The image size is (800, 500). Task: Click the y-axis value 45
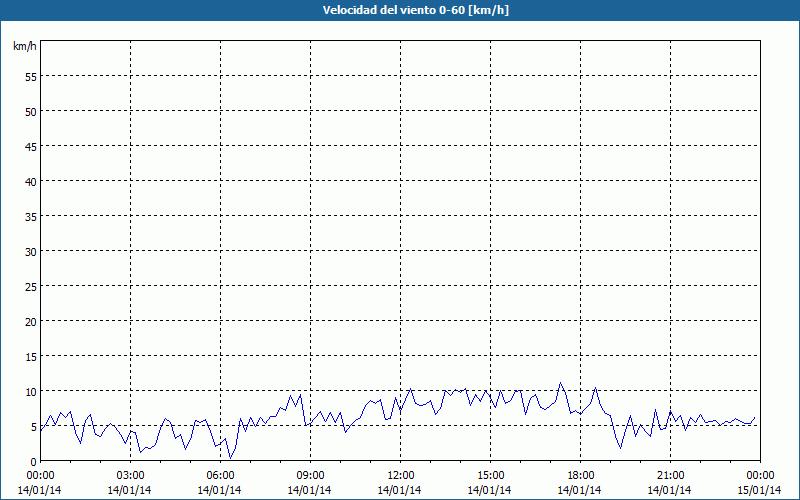[31, 146]
